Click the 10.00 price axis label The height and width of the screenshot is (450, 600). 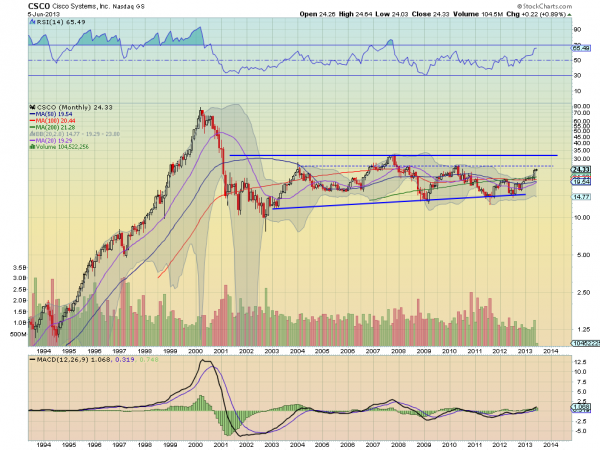pyautogui.click(x=582, y=217)
